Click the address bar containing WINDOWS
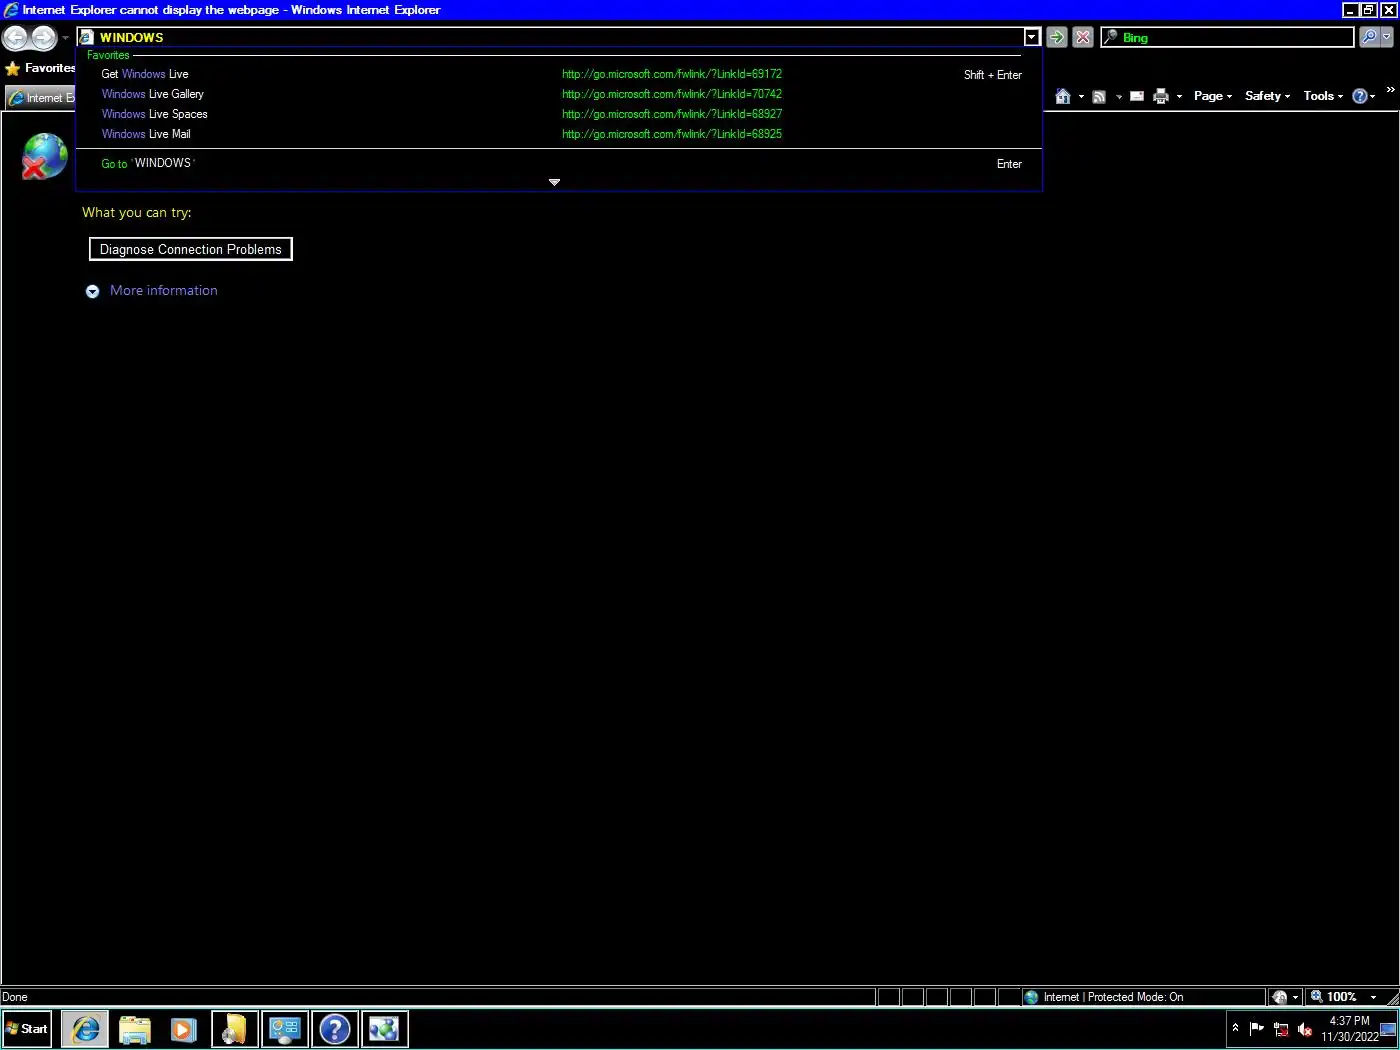 pyautogui.click(x=551, y=37)
